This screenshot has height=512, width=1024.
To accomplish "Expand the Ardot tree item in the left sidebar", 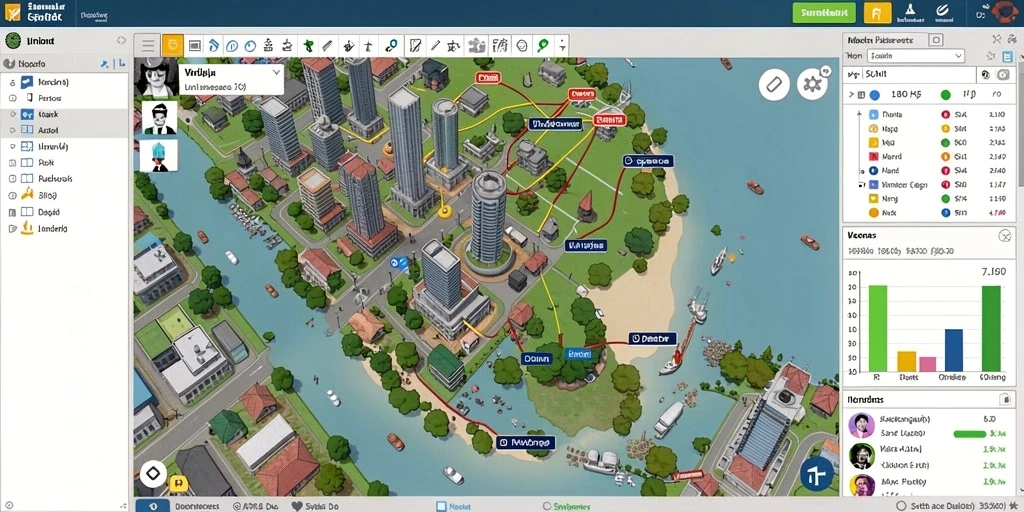I will pyautogui.click(x=12, y=130).
